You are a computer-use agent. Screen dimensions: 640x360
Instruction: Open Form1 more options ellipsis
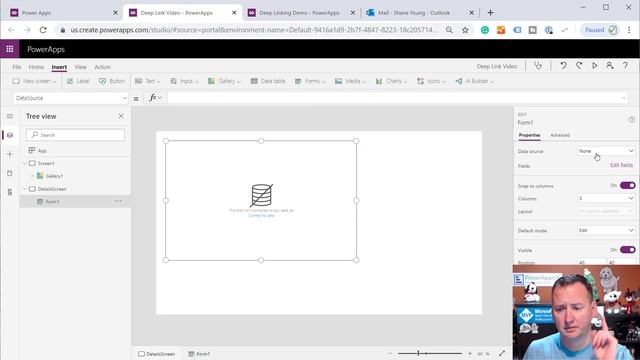118,201
